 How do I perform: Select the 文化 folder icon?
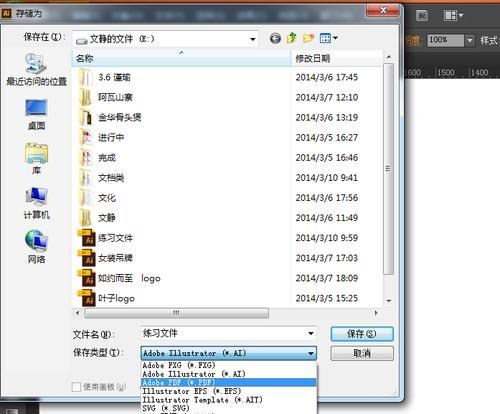tap(86, 198)
